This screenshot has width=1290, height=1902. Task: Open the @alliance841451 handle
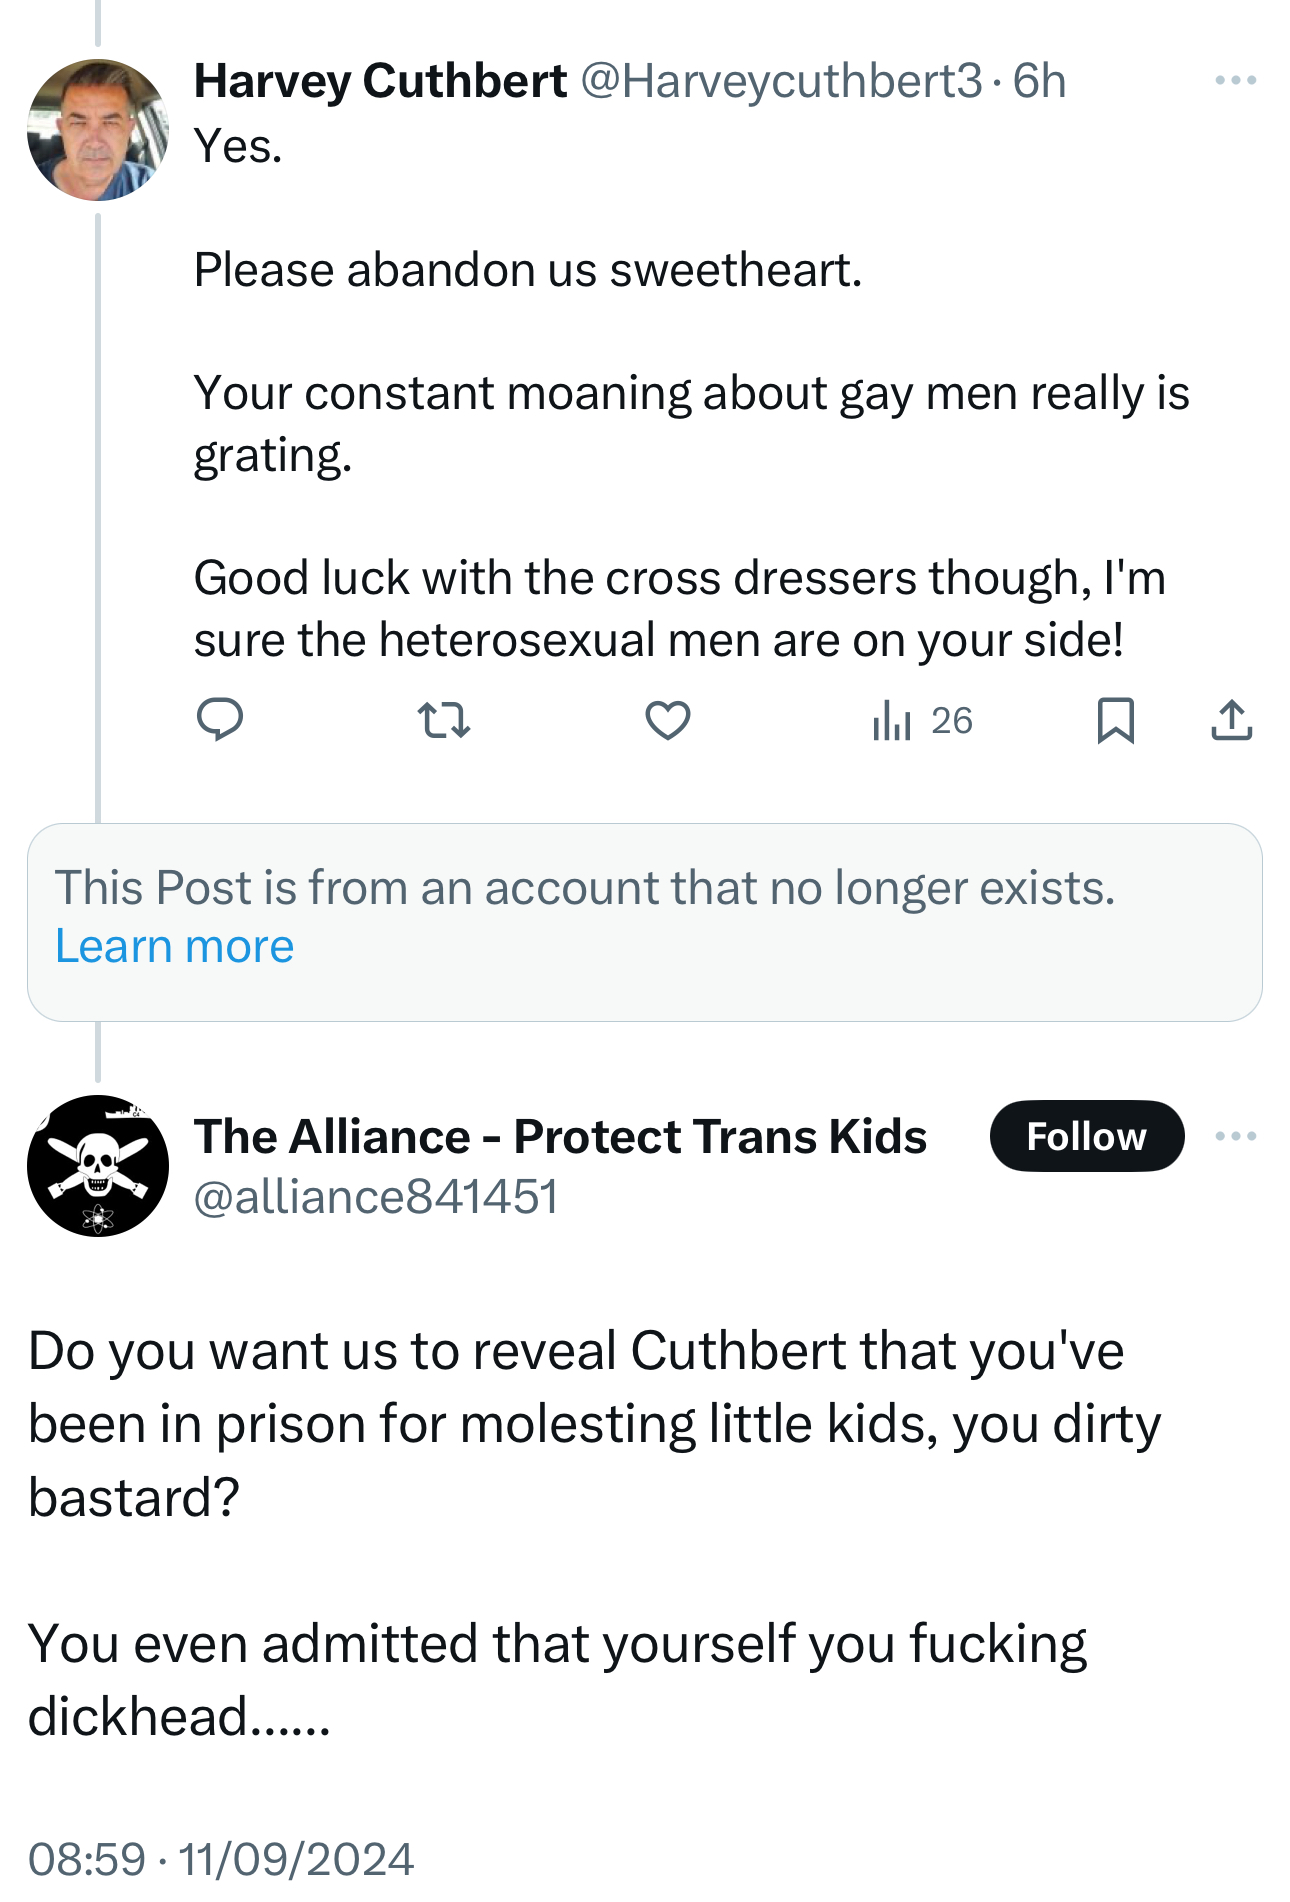point(375,1197)
